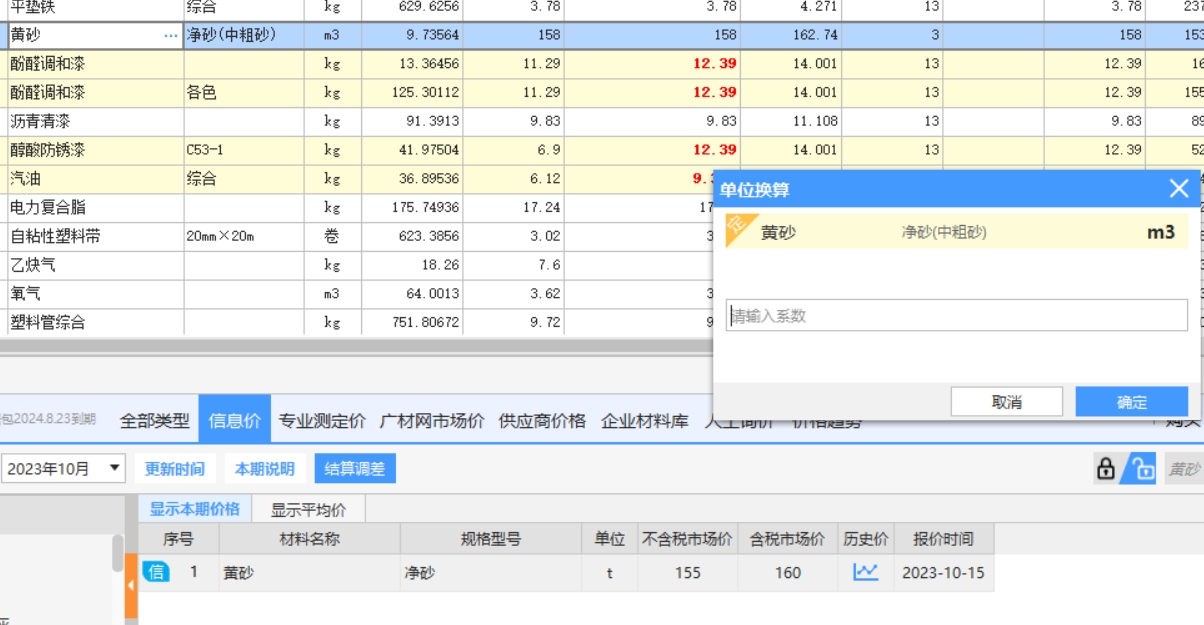Viewport: 1204px width, 625px height.
Task: Open the 企业材料库 tab
Action: click(x=645, y=421)
